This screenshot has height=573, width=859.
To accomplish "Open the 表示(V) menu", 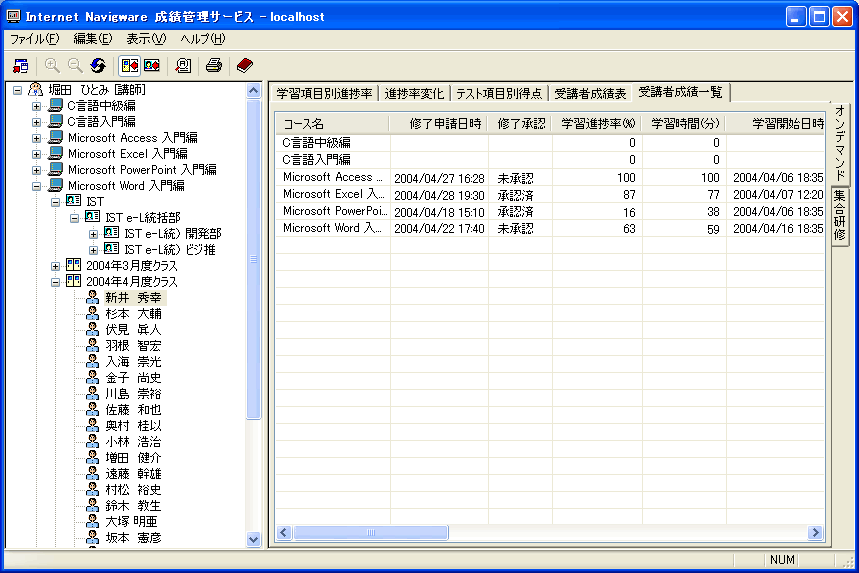I will pyautogui.click(x=146, y=39).
